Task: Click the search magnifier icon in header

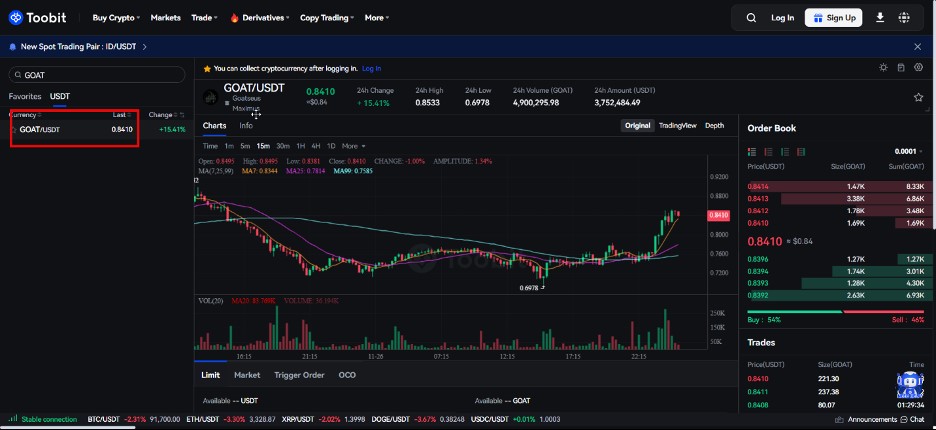Action: click(x=751, y=18)
